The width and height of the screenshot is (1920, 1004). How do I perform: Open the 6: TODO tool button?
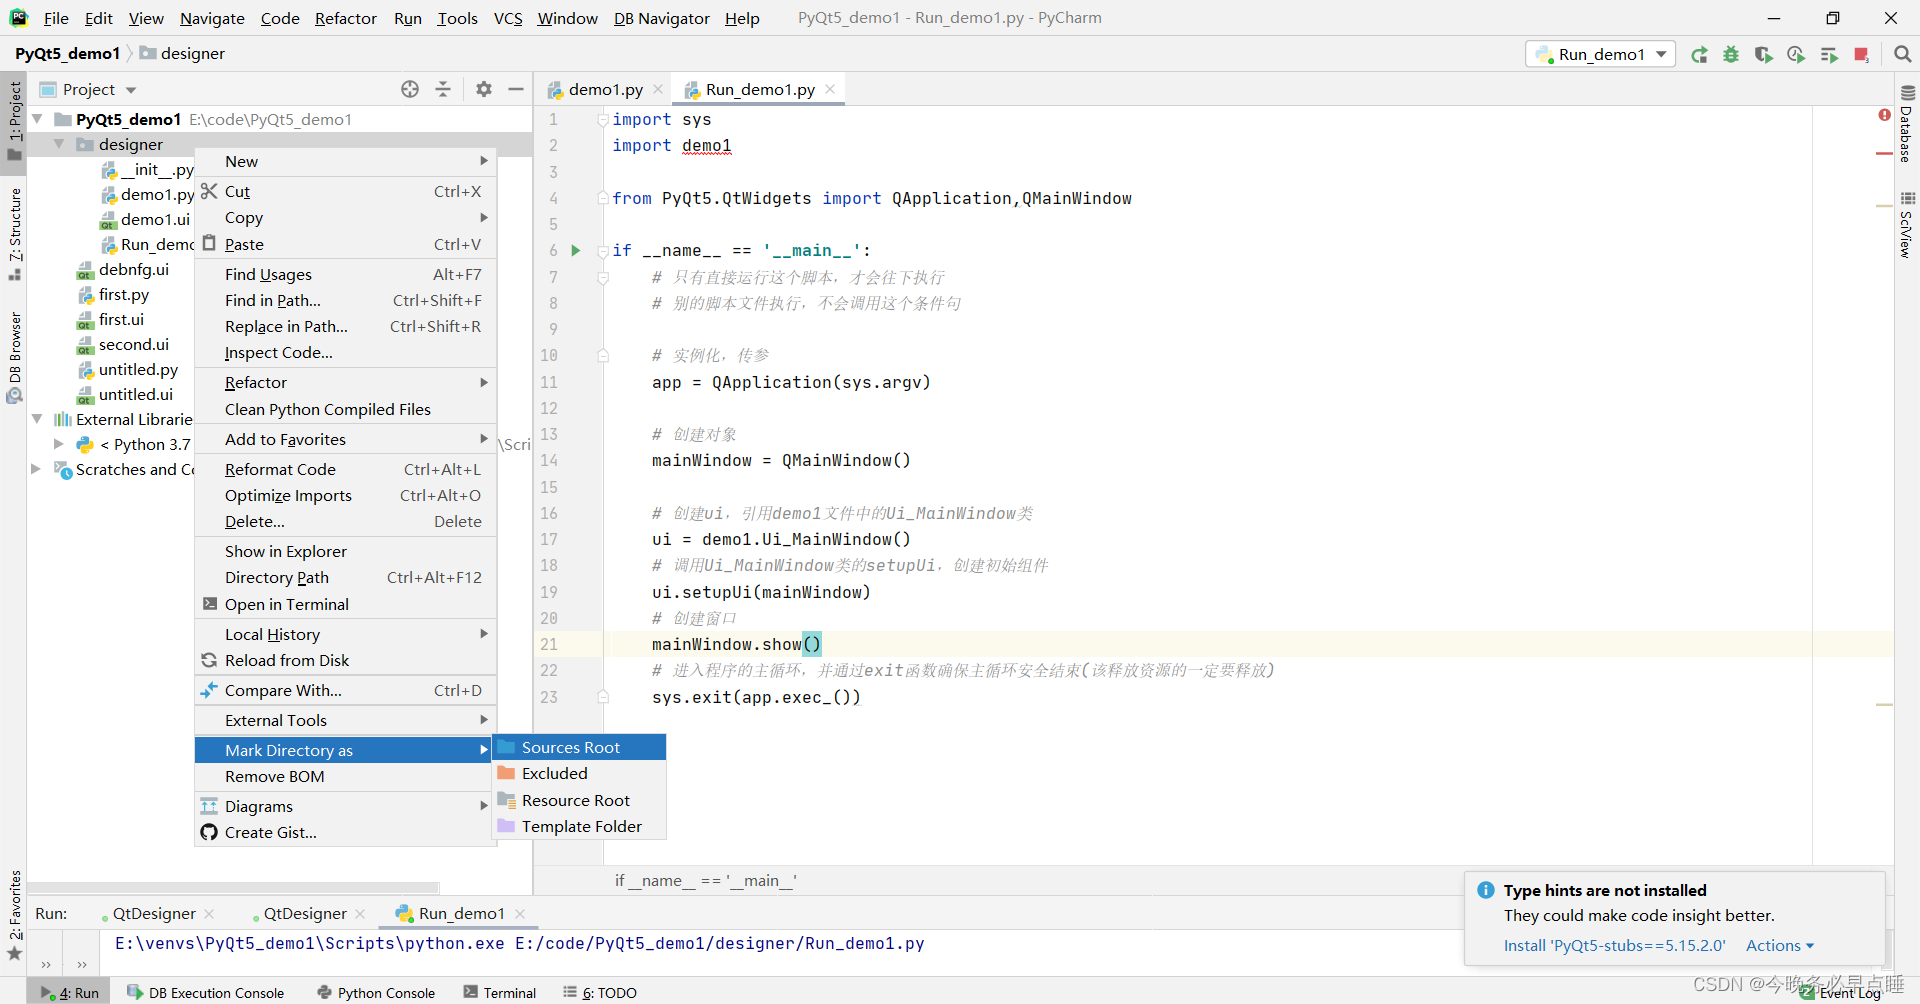click(600, 992)
